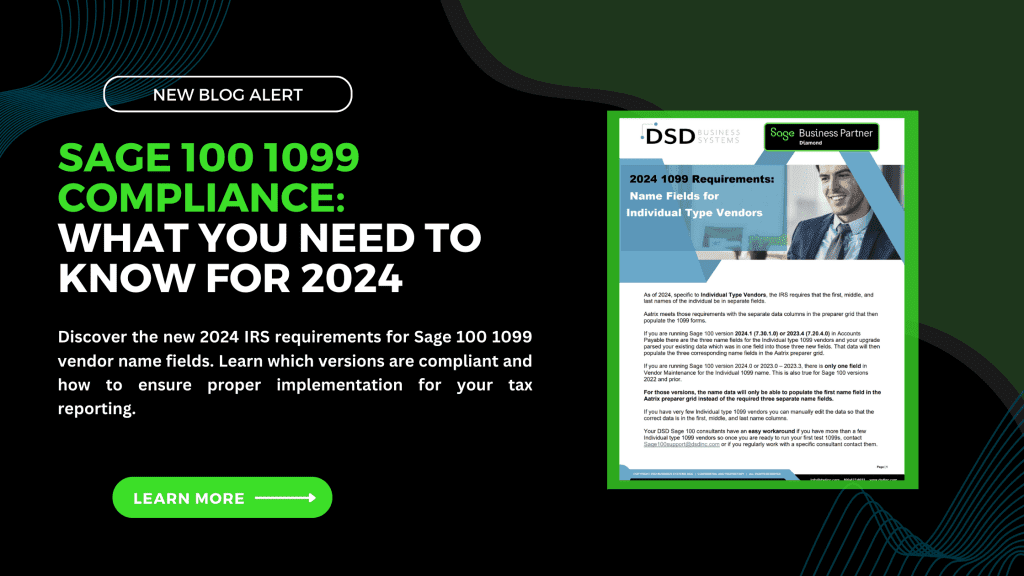Click the Sage100support email link
Screen dimensions: 1024x576
click(x=682, y=446)
